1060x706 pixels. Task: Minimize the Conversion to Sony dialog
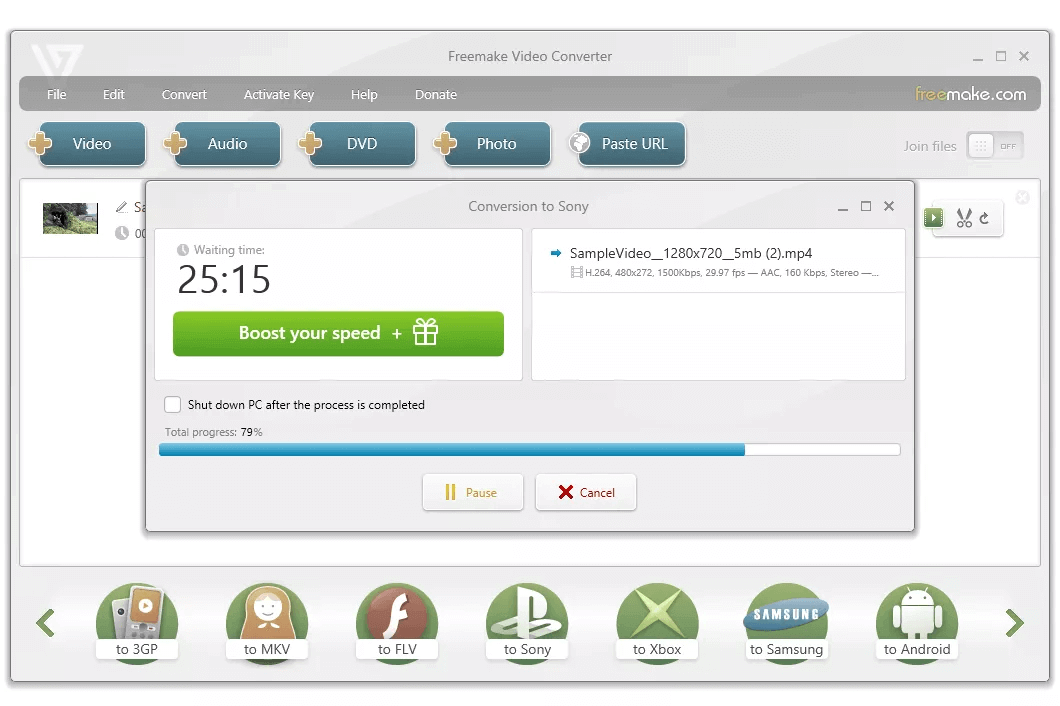pos(843,207)
